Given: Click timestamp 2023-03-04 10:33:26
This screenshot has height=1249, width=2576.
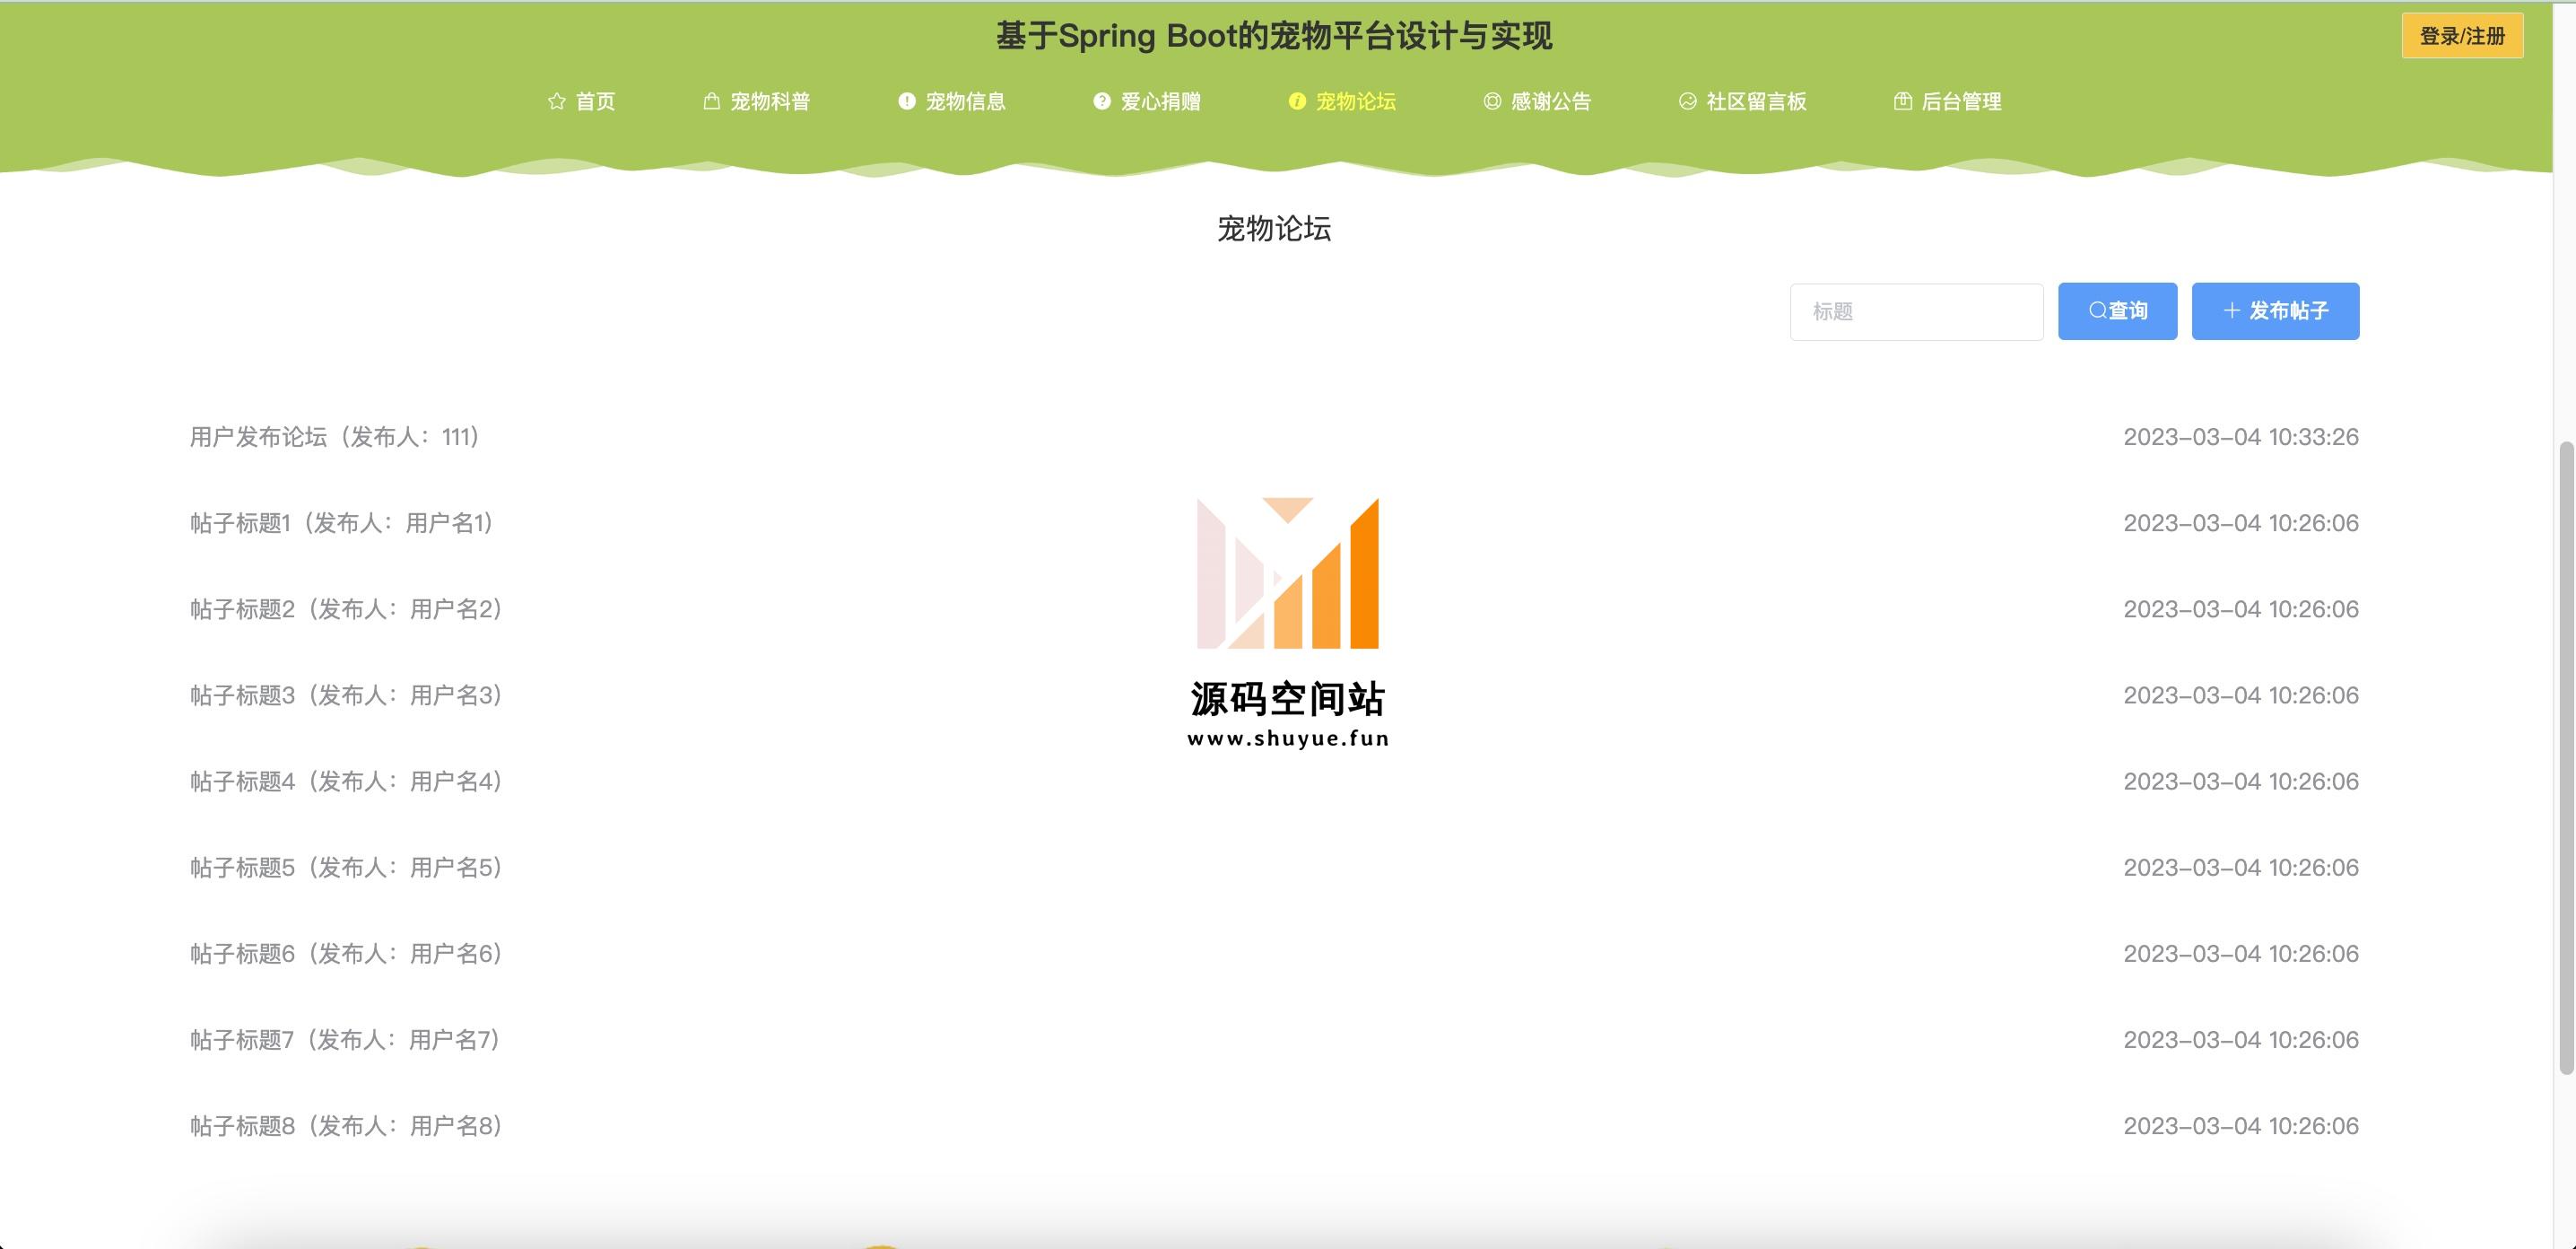Looking at the screenshot, I should click(2241, 437).
